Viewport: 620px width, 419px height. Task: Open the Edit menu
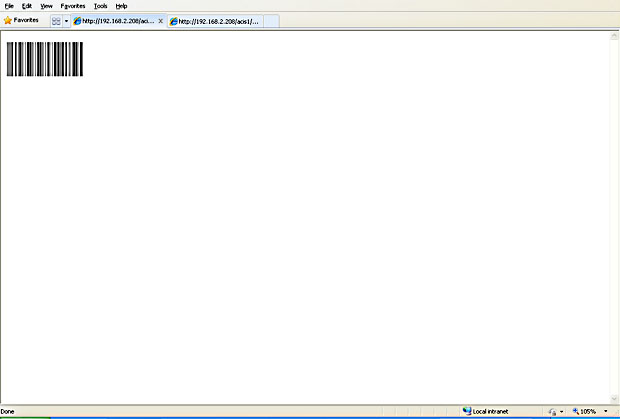pos(26,6)
